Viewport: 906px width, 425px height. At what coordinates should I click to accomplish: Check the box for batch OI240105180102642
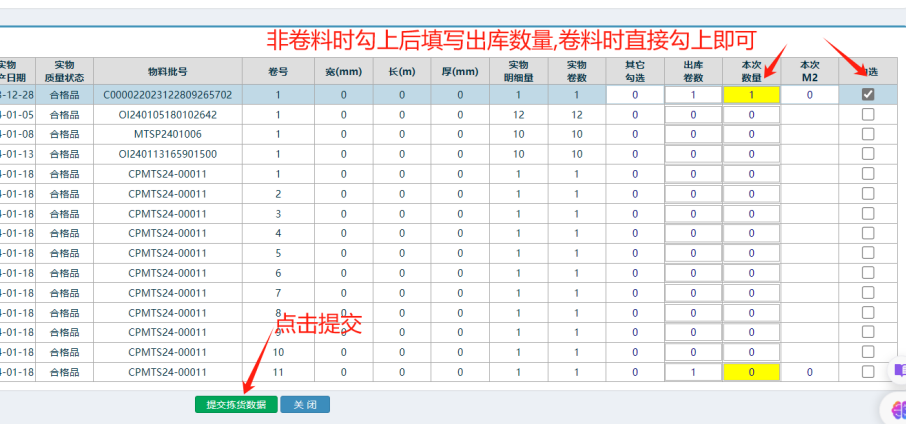[x=867, y=114]
